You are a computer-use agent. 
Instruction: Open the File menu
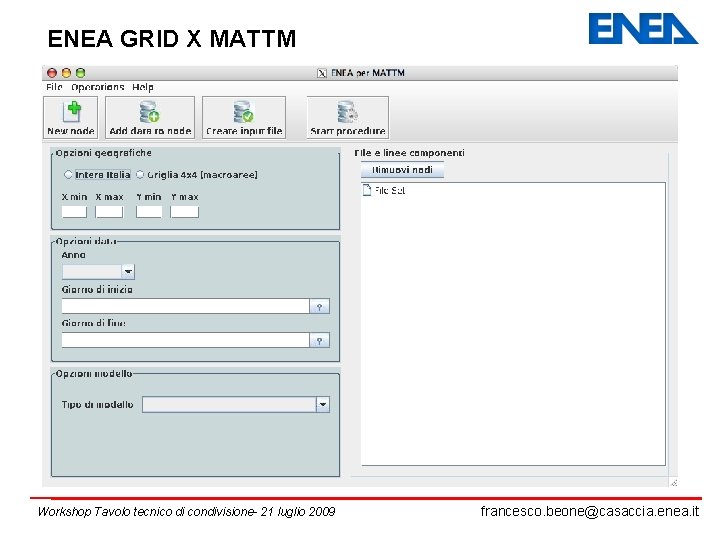(54, 87)
